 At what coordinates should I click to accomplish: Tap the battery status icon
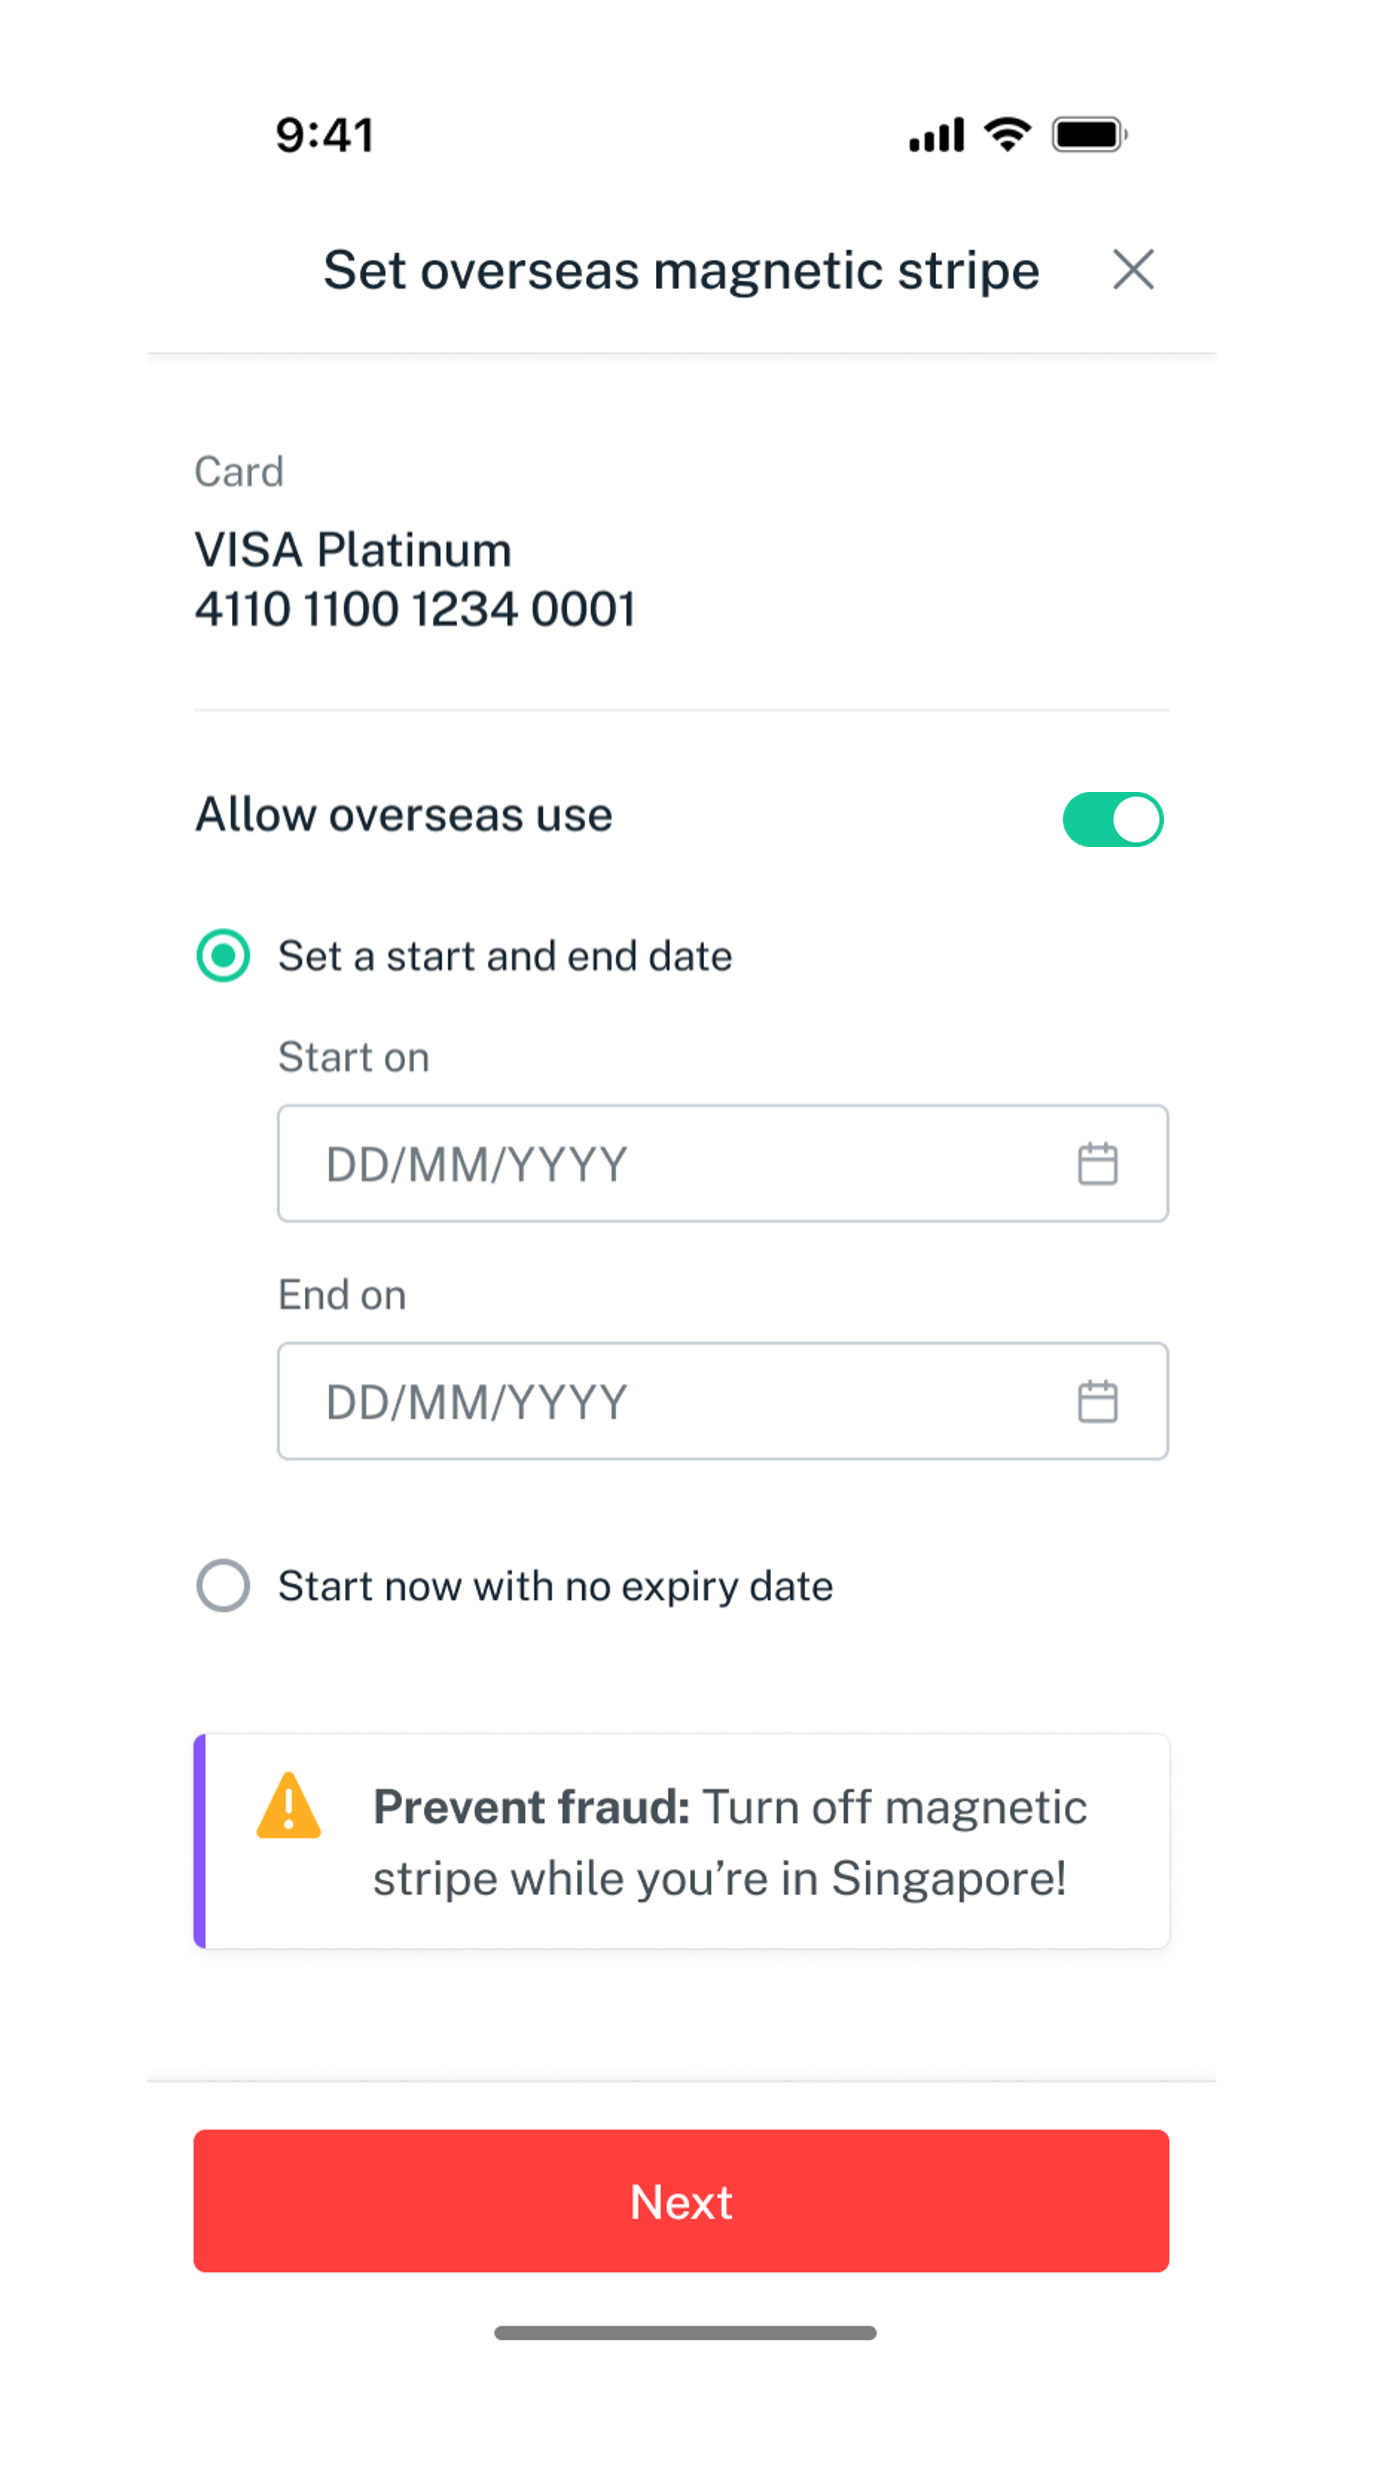pyautogui.click(x=1089, y=134)
